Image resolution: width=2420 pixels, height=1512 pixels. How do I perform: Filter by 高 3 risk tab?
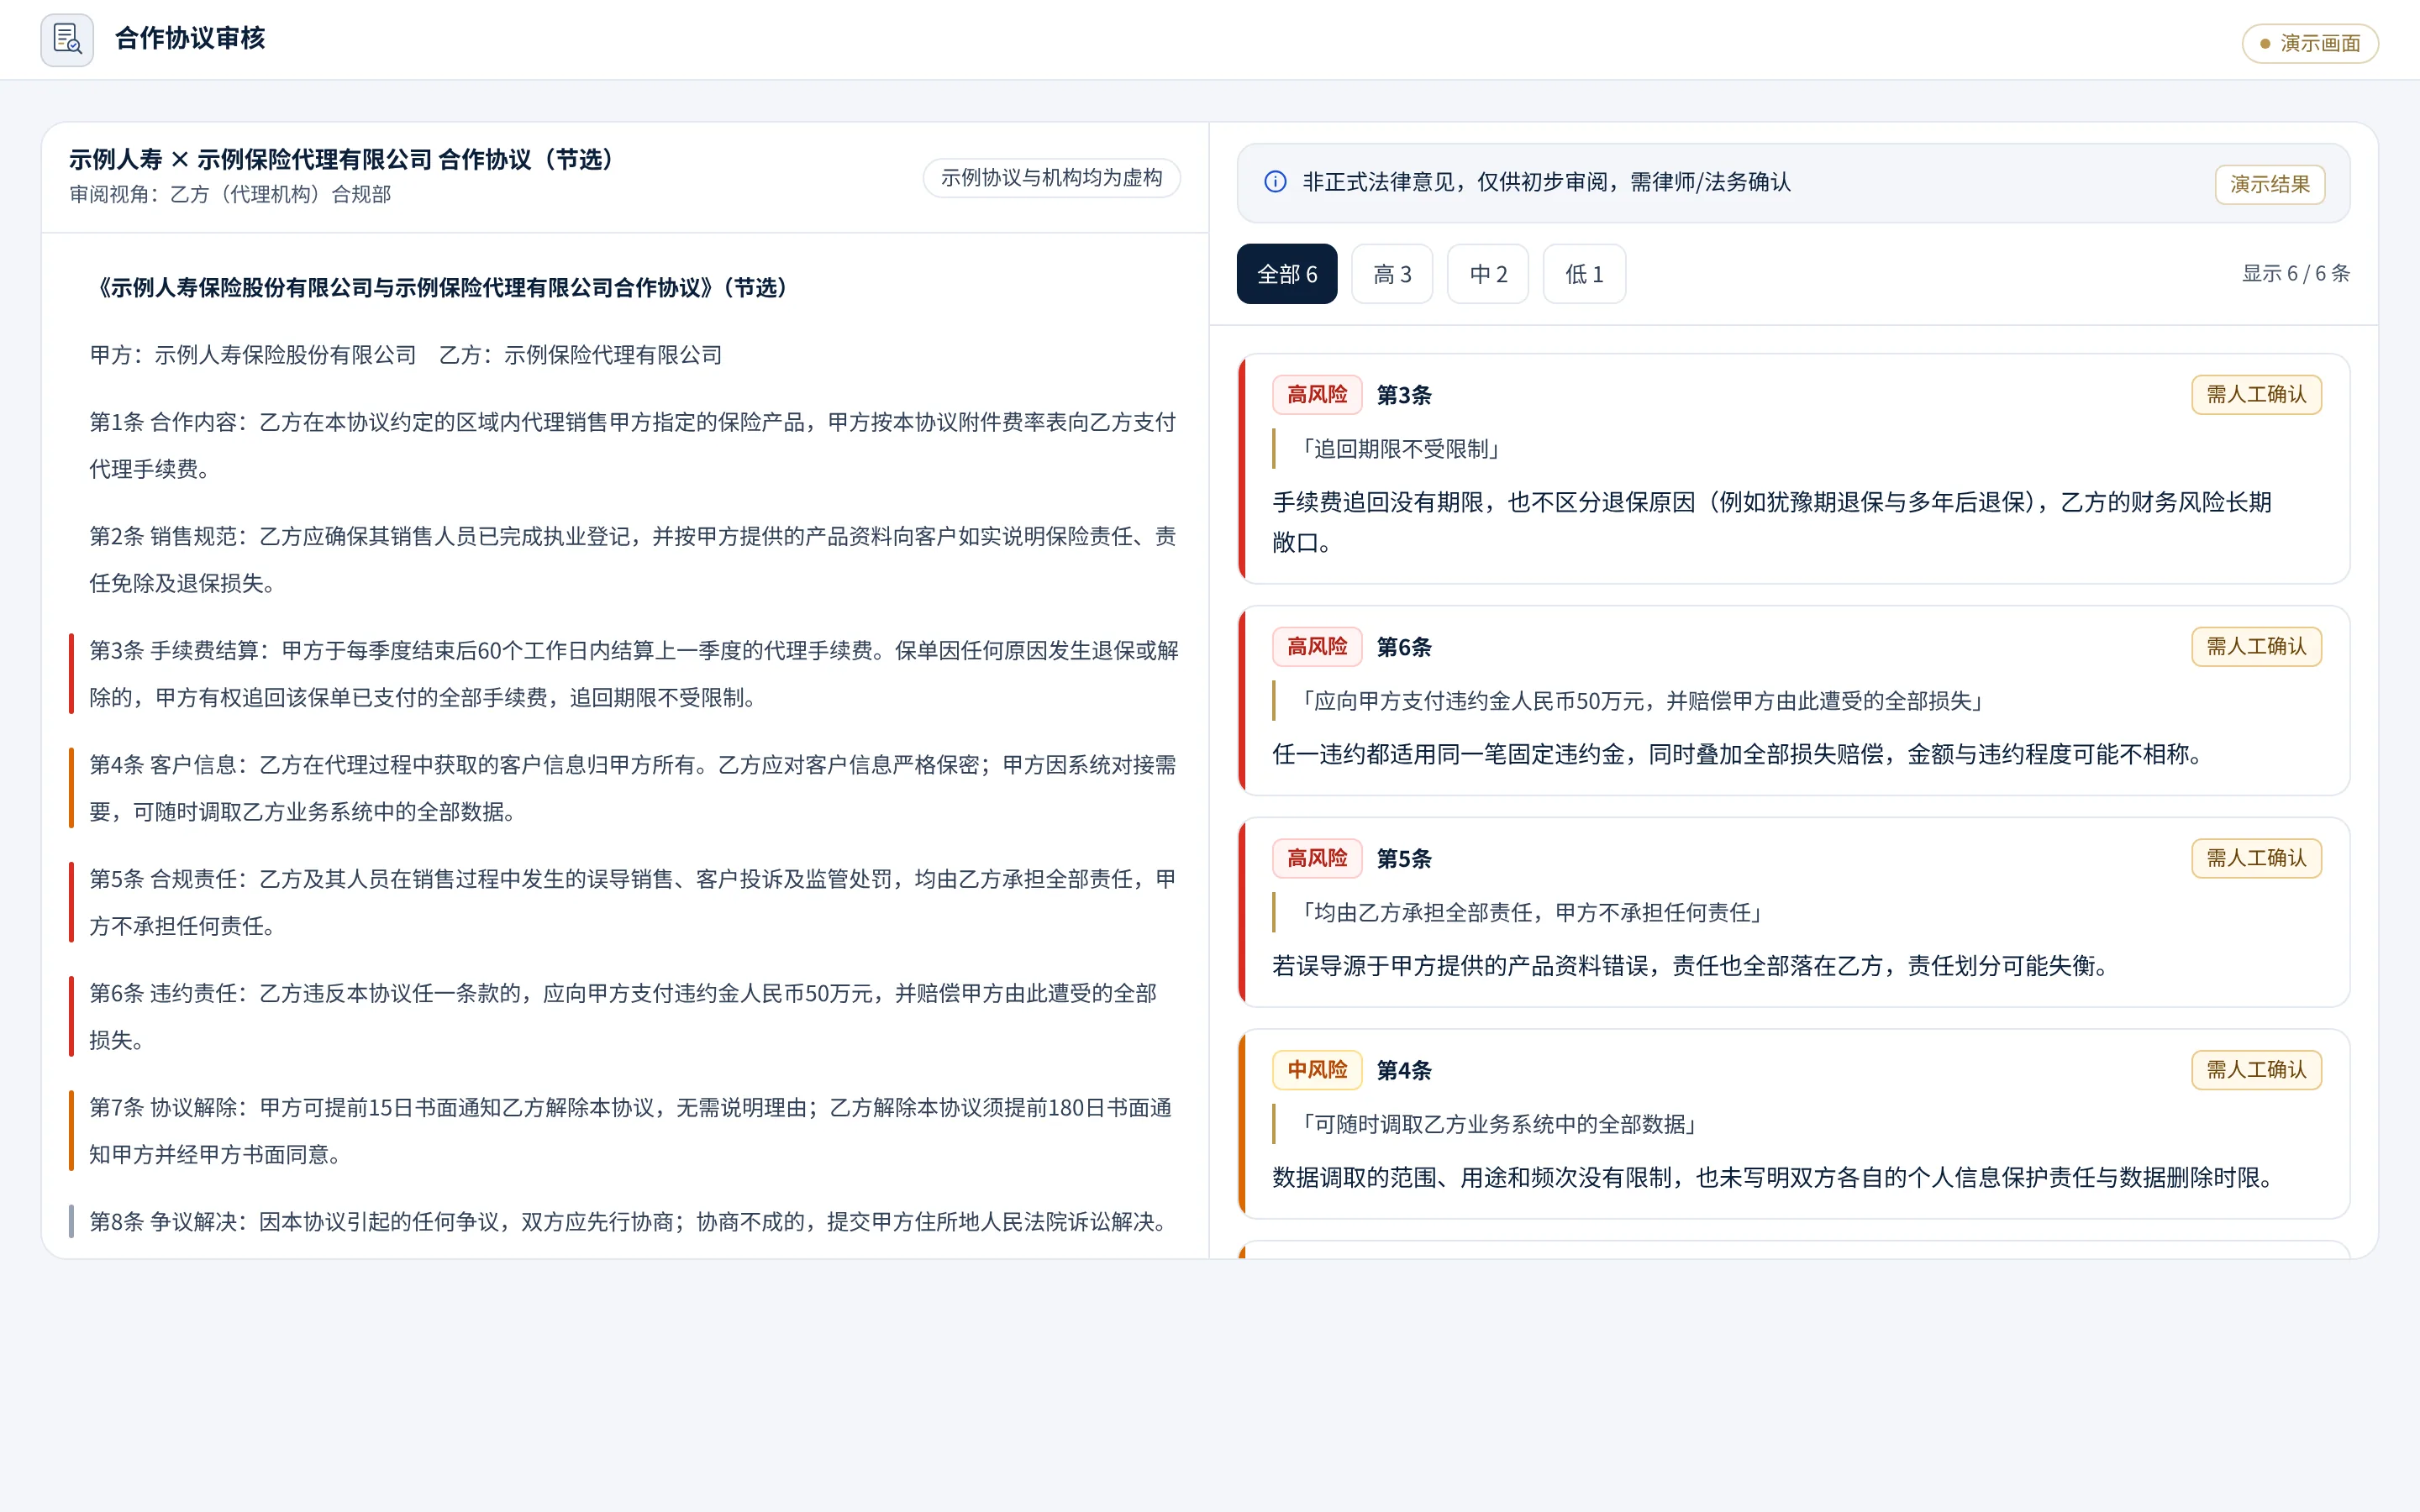pyautogui.click(x=1392, y=274)
